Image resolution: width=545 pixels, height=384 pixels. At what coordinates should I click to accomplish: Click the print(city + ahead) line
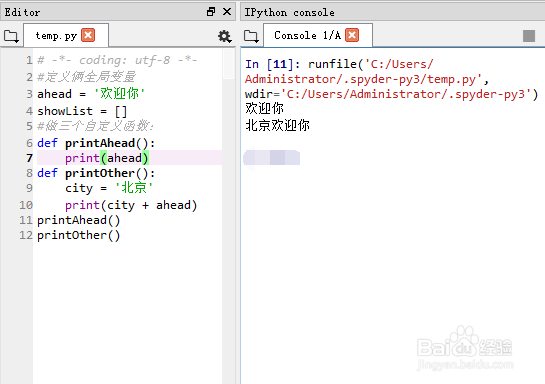coord(131,205)
